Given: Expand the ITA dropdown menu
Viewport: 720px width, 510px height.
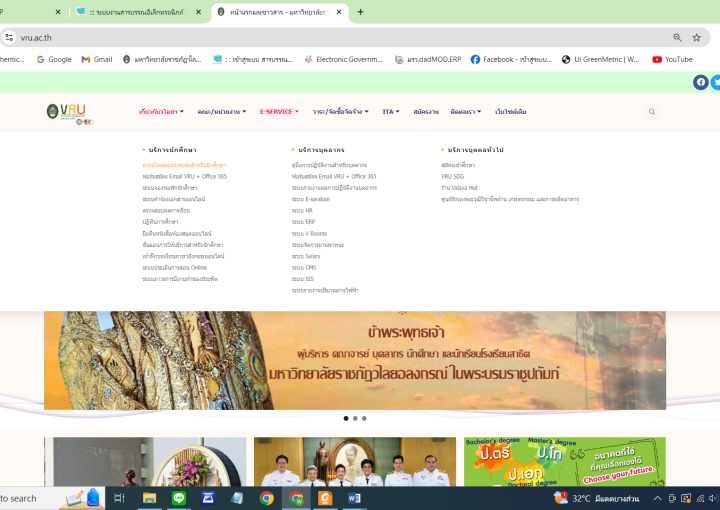Looking at the screenshot, I should click(391, 112).
